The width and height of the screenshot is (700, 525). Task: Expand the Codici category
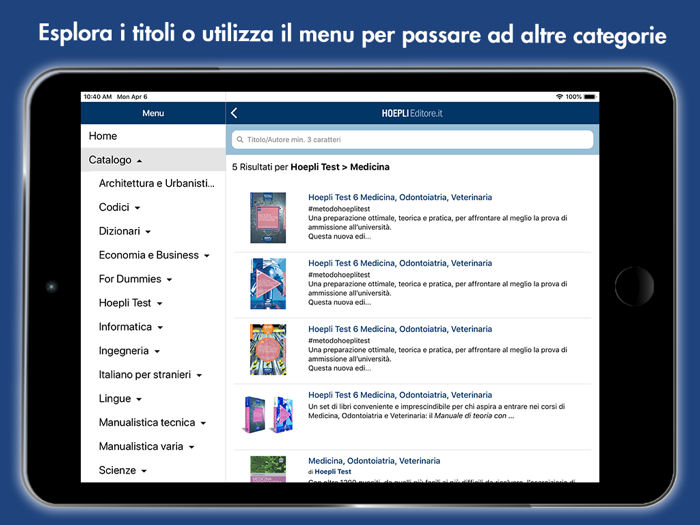click(119, 207)
